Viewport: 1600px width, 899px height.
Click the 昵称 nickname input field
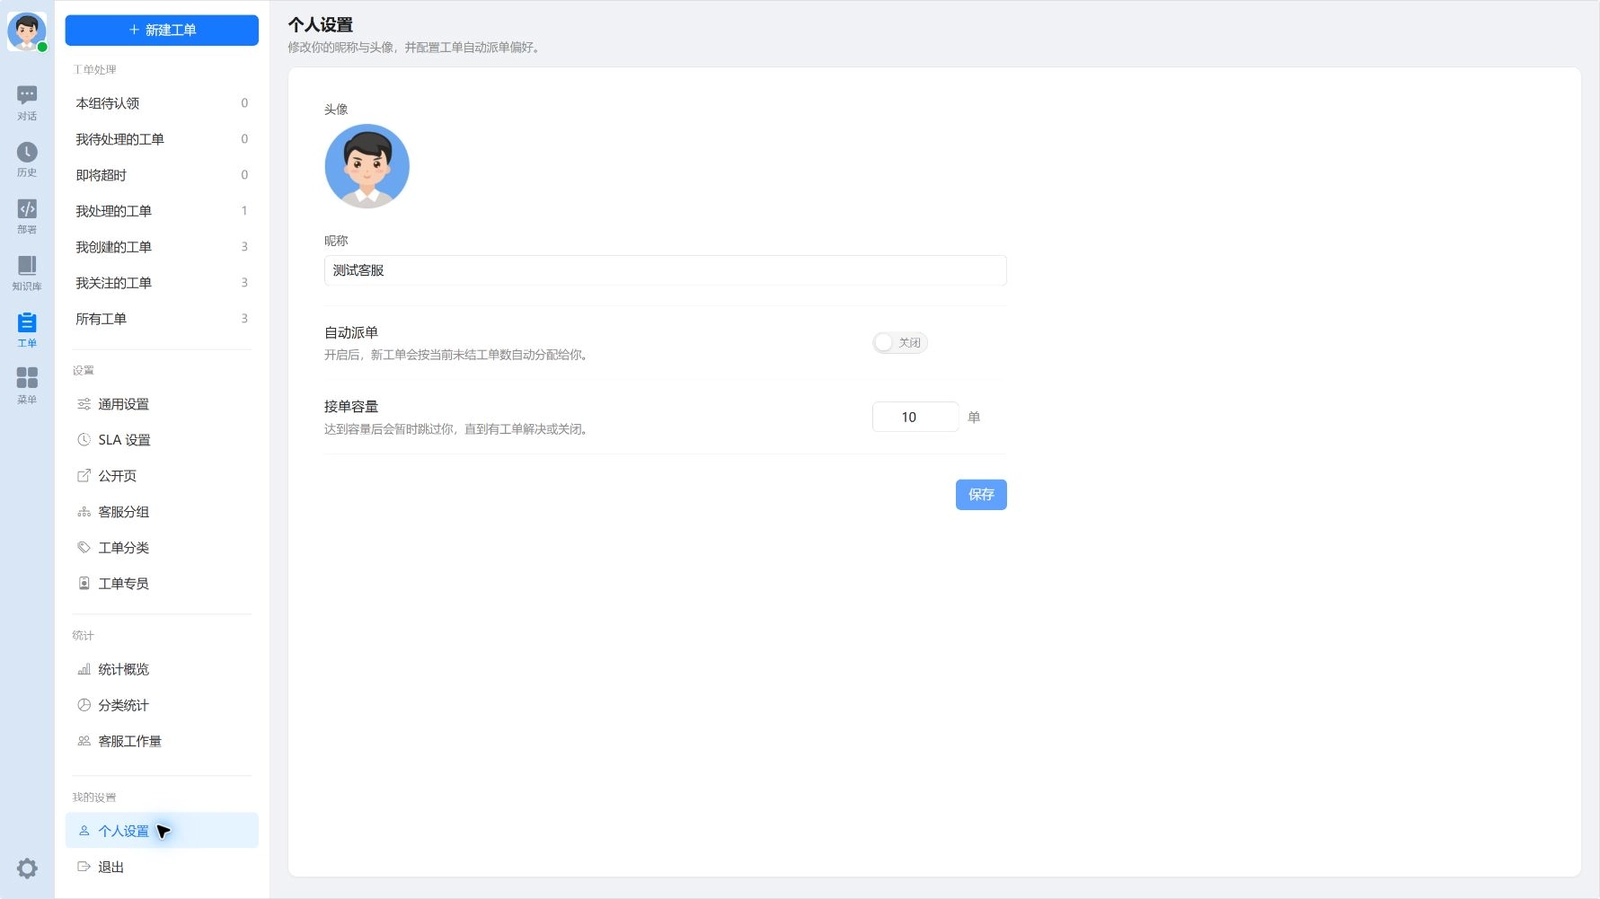click(665, 270)
